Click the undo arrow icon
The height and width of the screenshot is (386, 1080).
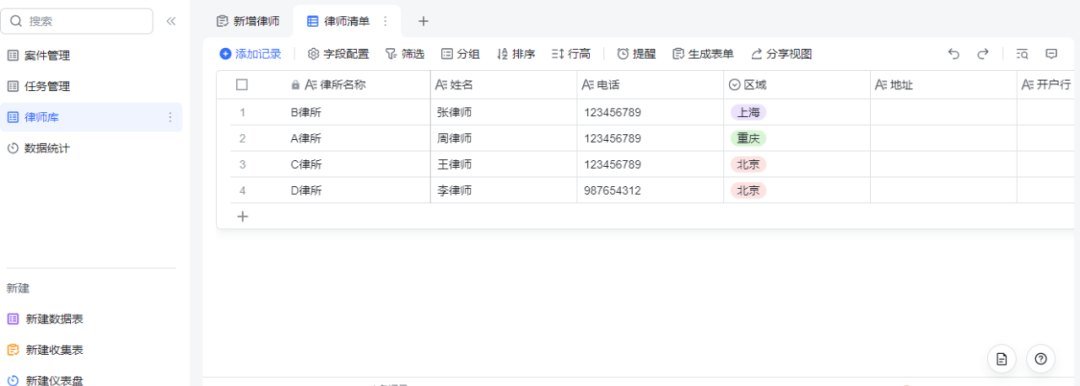[953, 54]
